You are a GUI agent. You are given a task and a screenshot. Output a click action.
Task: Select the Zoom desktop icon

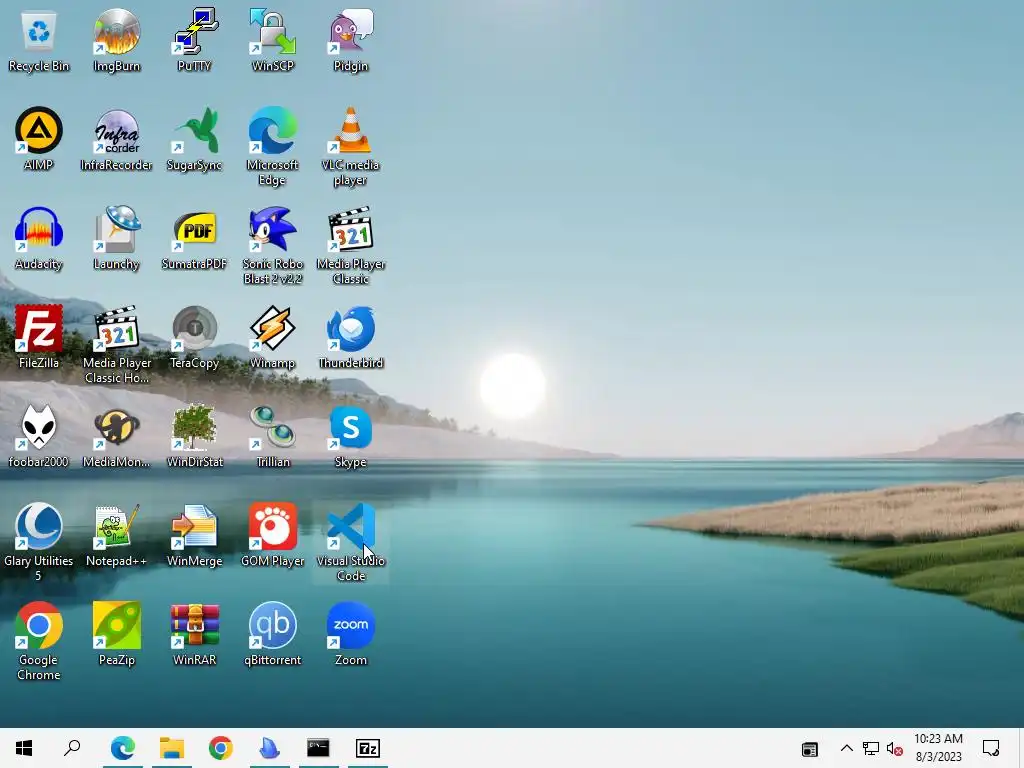[351, 633]
